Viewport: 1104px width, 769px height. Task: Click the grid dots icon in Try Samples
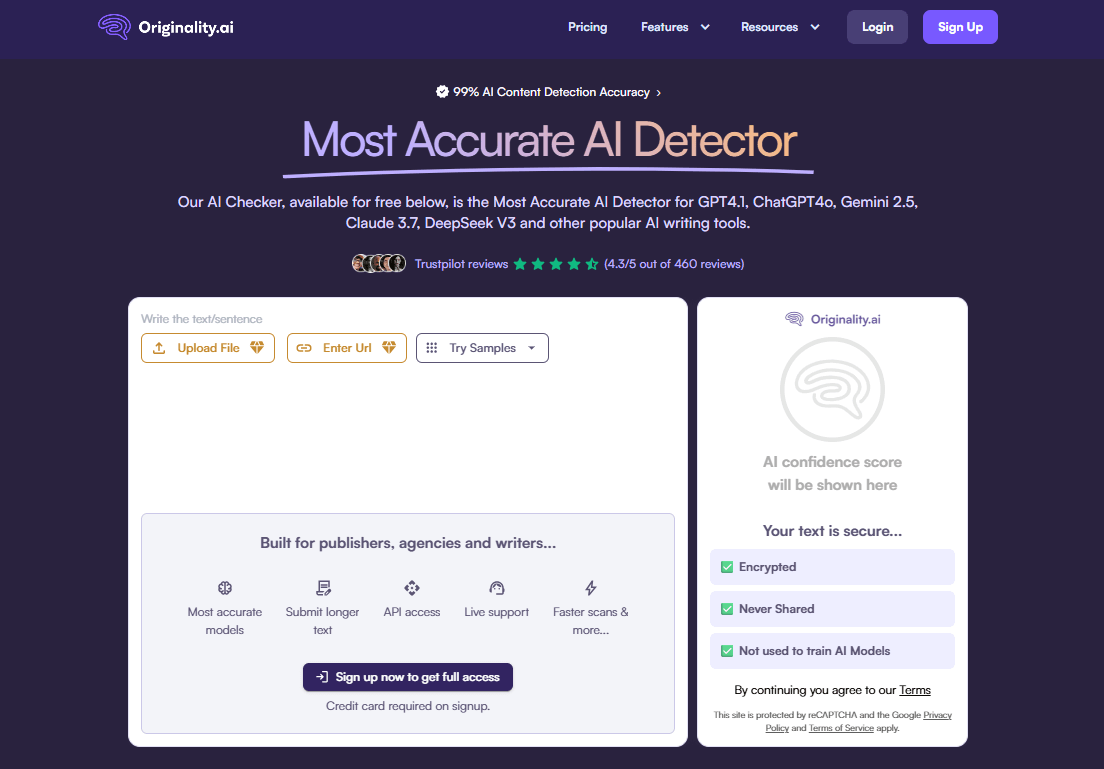click(x=432, y=348)
